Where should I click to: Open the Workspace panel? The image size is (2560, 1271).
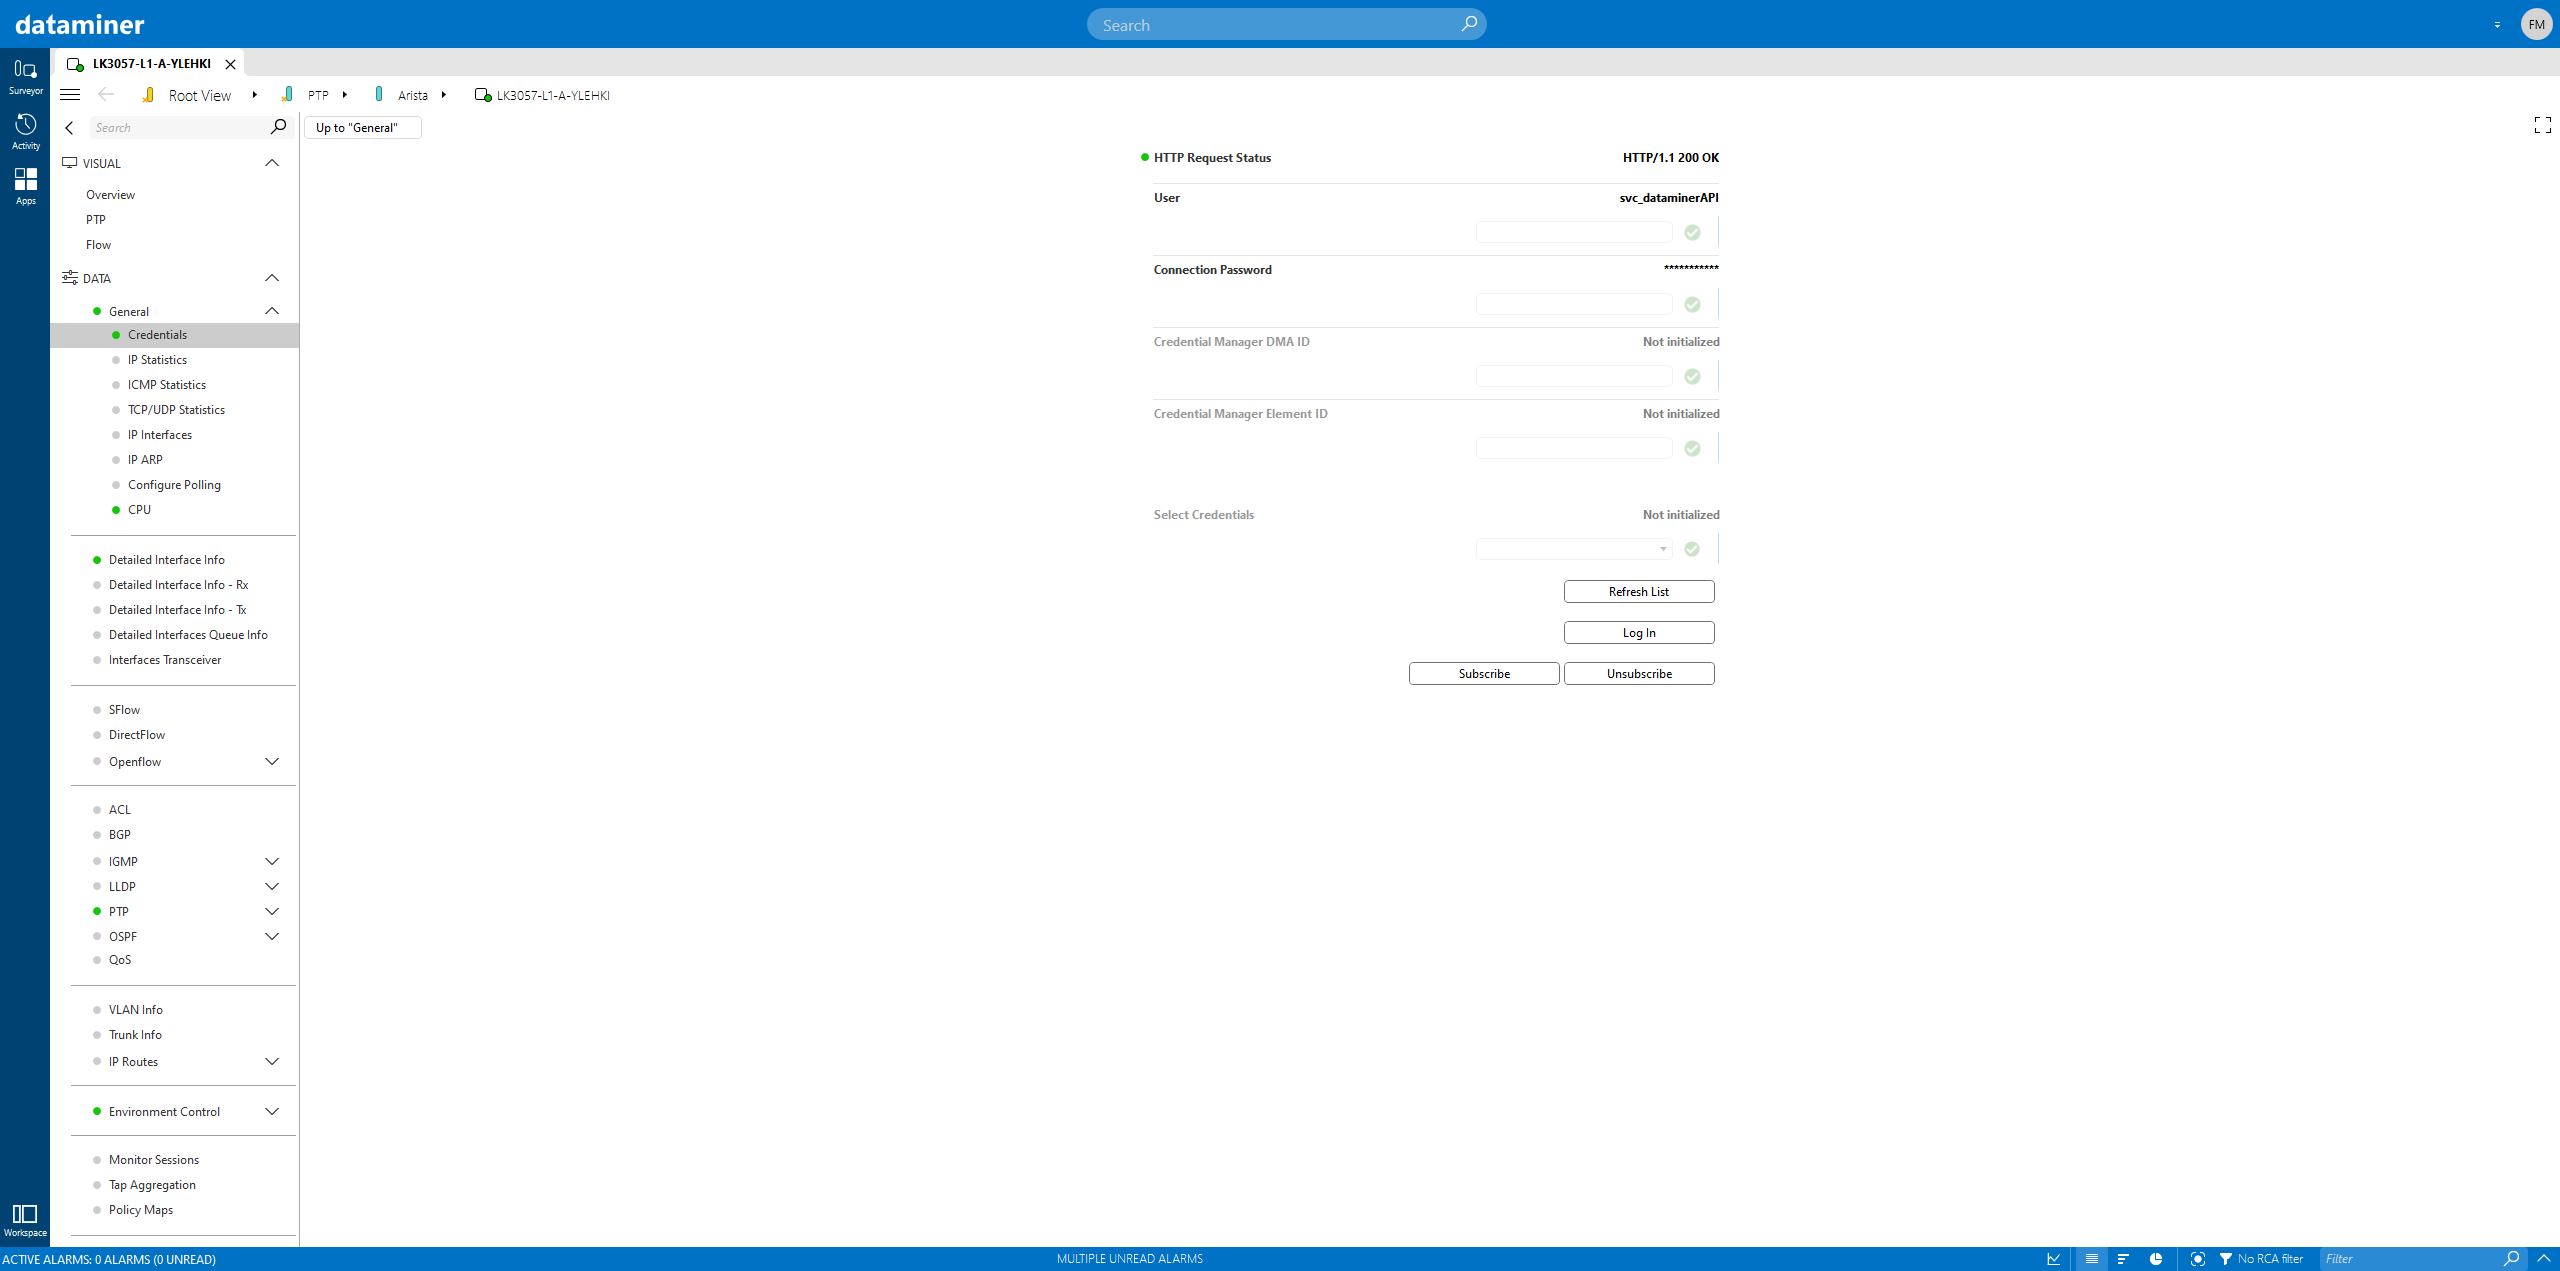pyautogui.click(x=25, y=1220)
